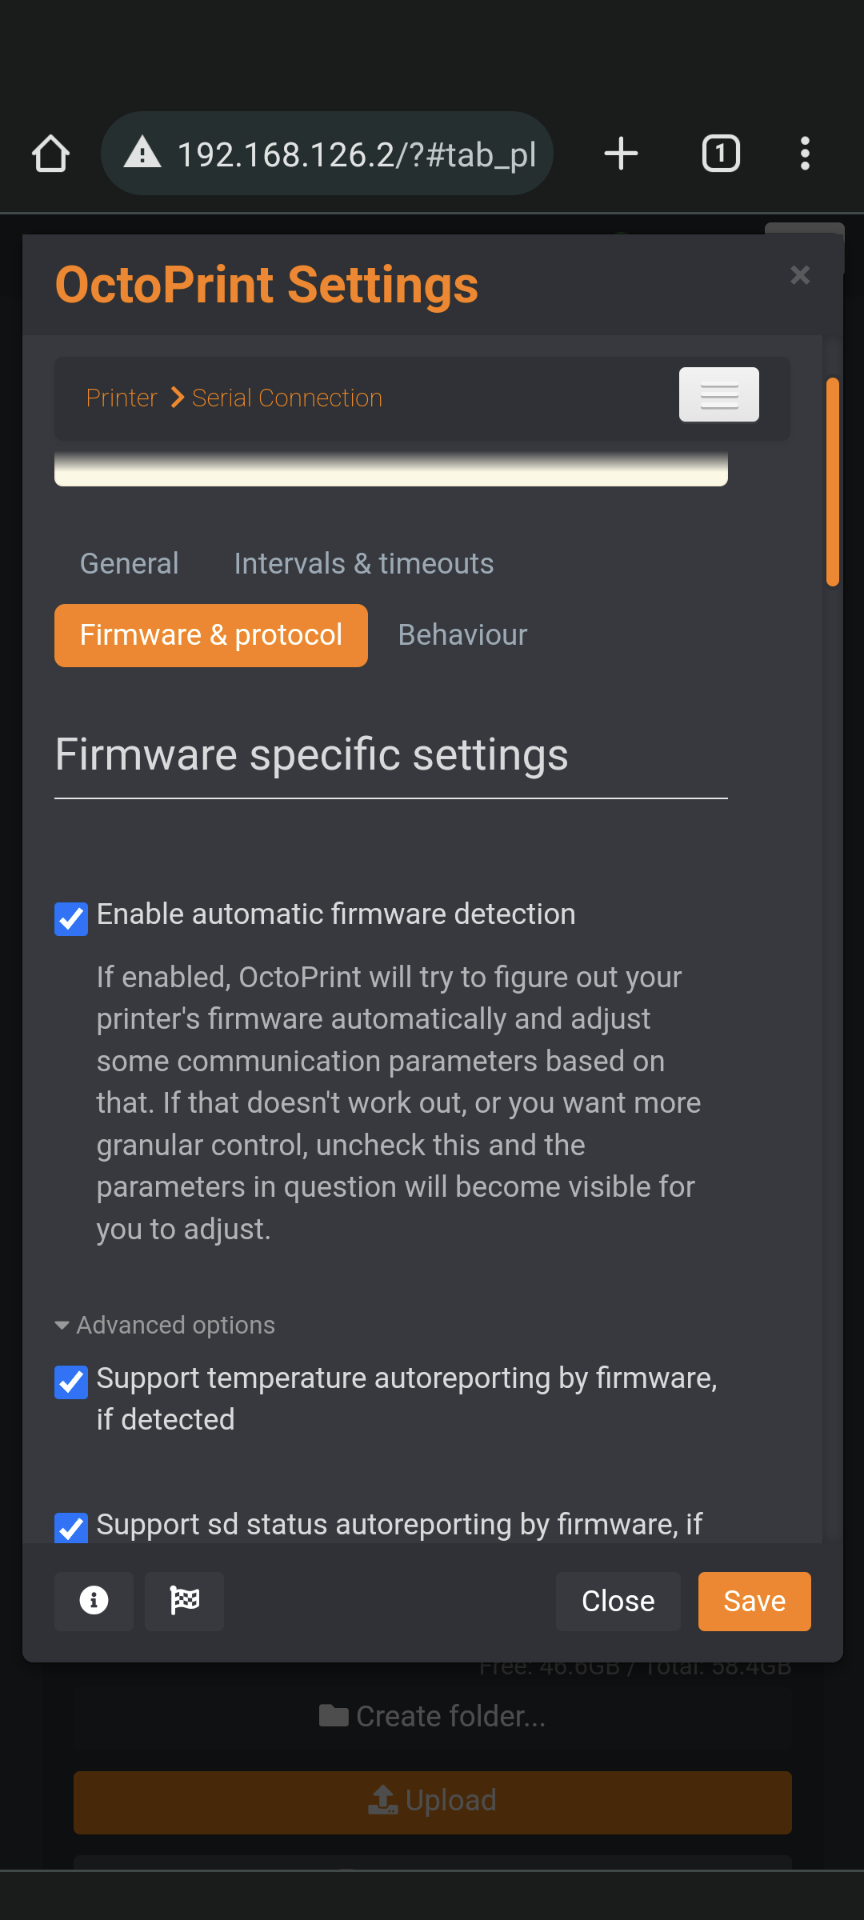Open the info panel with the info icon

tap(93, 1601)
